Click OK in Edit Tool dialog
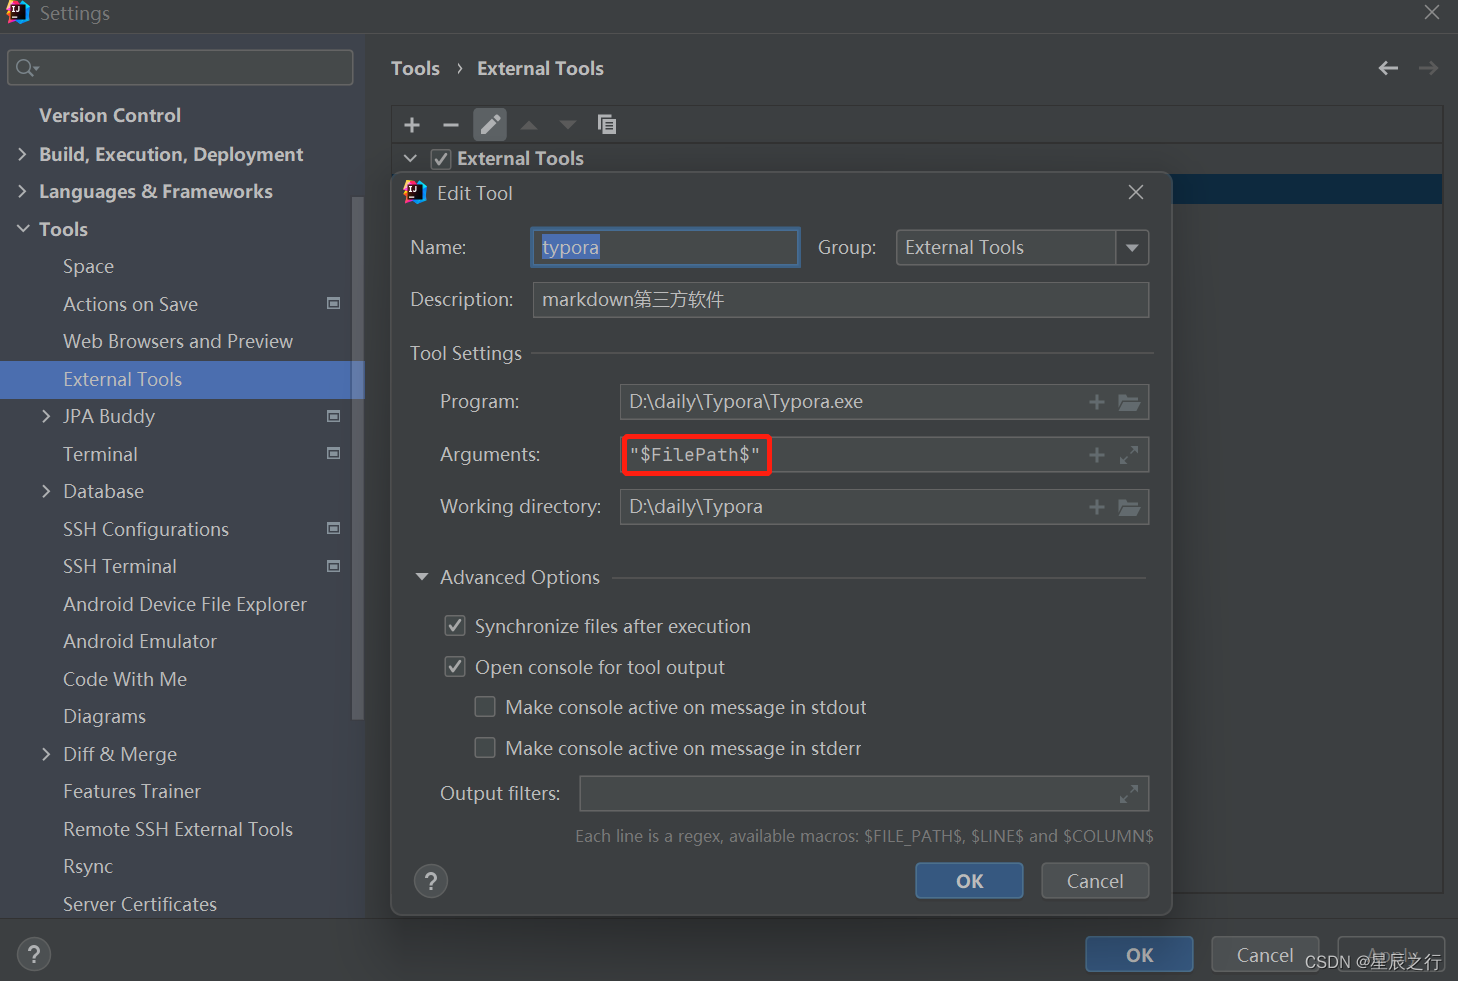1458x981 pixels. coord(969,881)
